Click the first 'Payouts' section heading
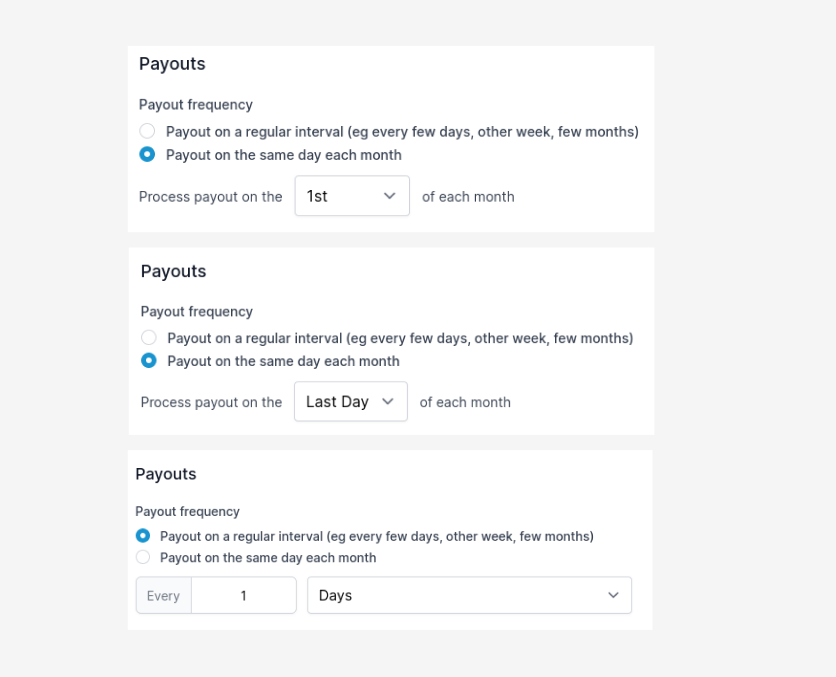This screenshot has height=677, width=836. tap(172, 63)
